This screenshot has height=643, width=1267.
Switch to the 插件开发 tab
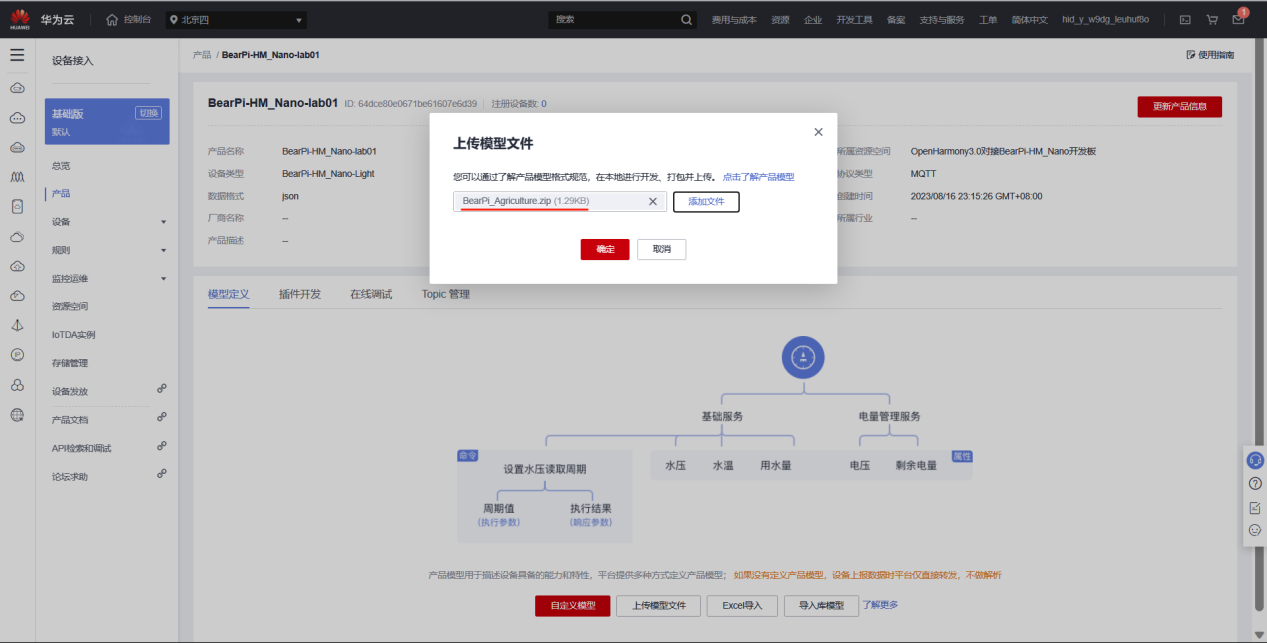coord(300,294)
